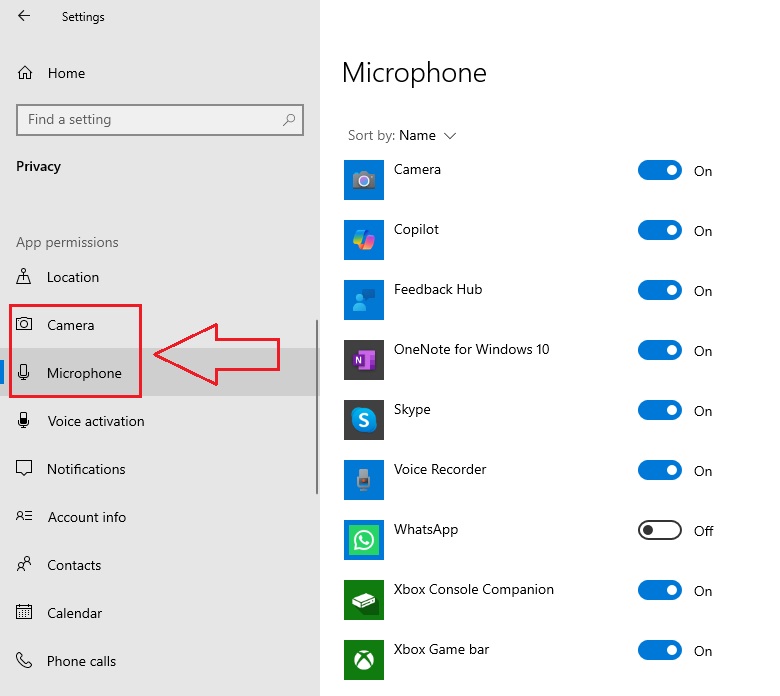Click the Xbox Game bar icon
This screenshot has width=780, height=696.
(363, 660)
